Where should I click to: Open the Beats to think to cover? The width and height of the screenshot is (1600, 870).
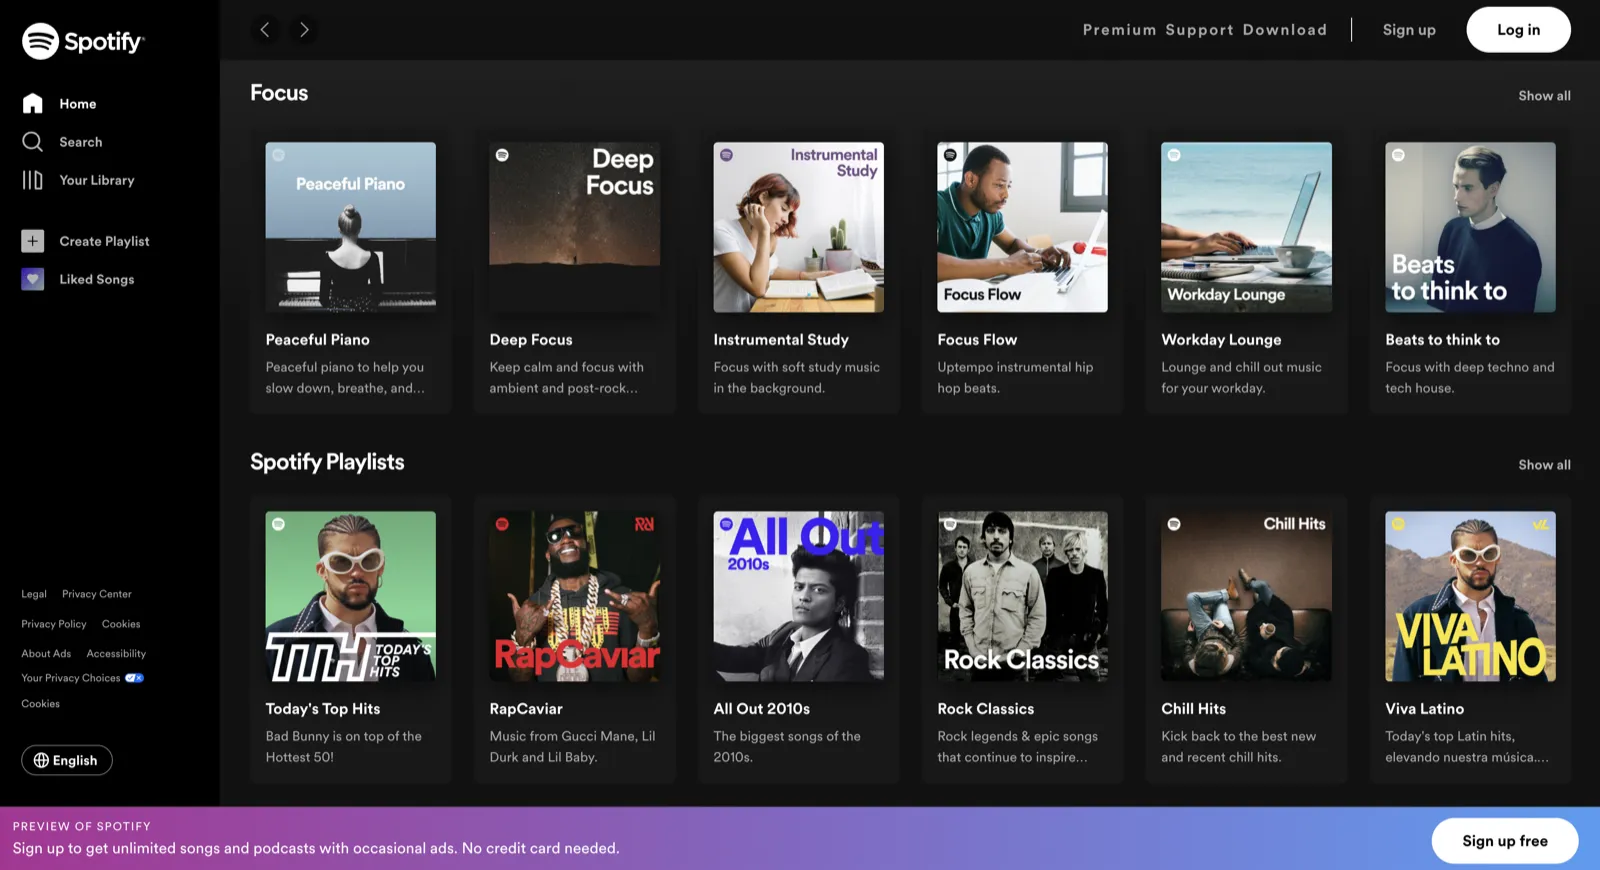pyautogui.click(x=1471, y=227)
